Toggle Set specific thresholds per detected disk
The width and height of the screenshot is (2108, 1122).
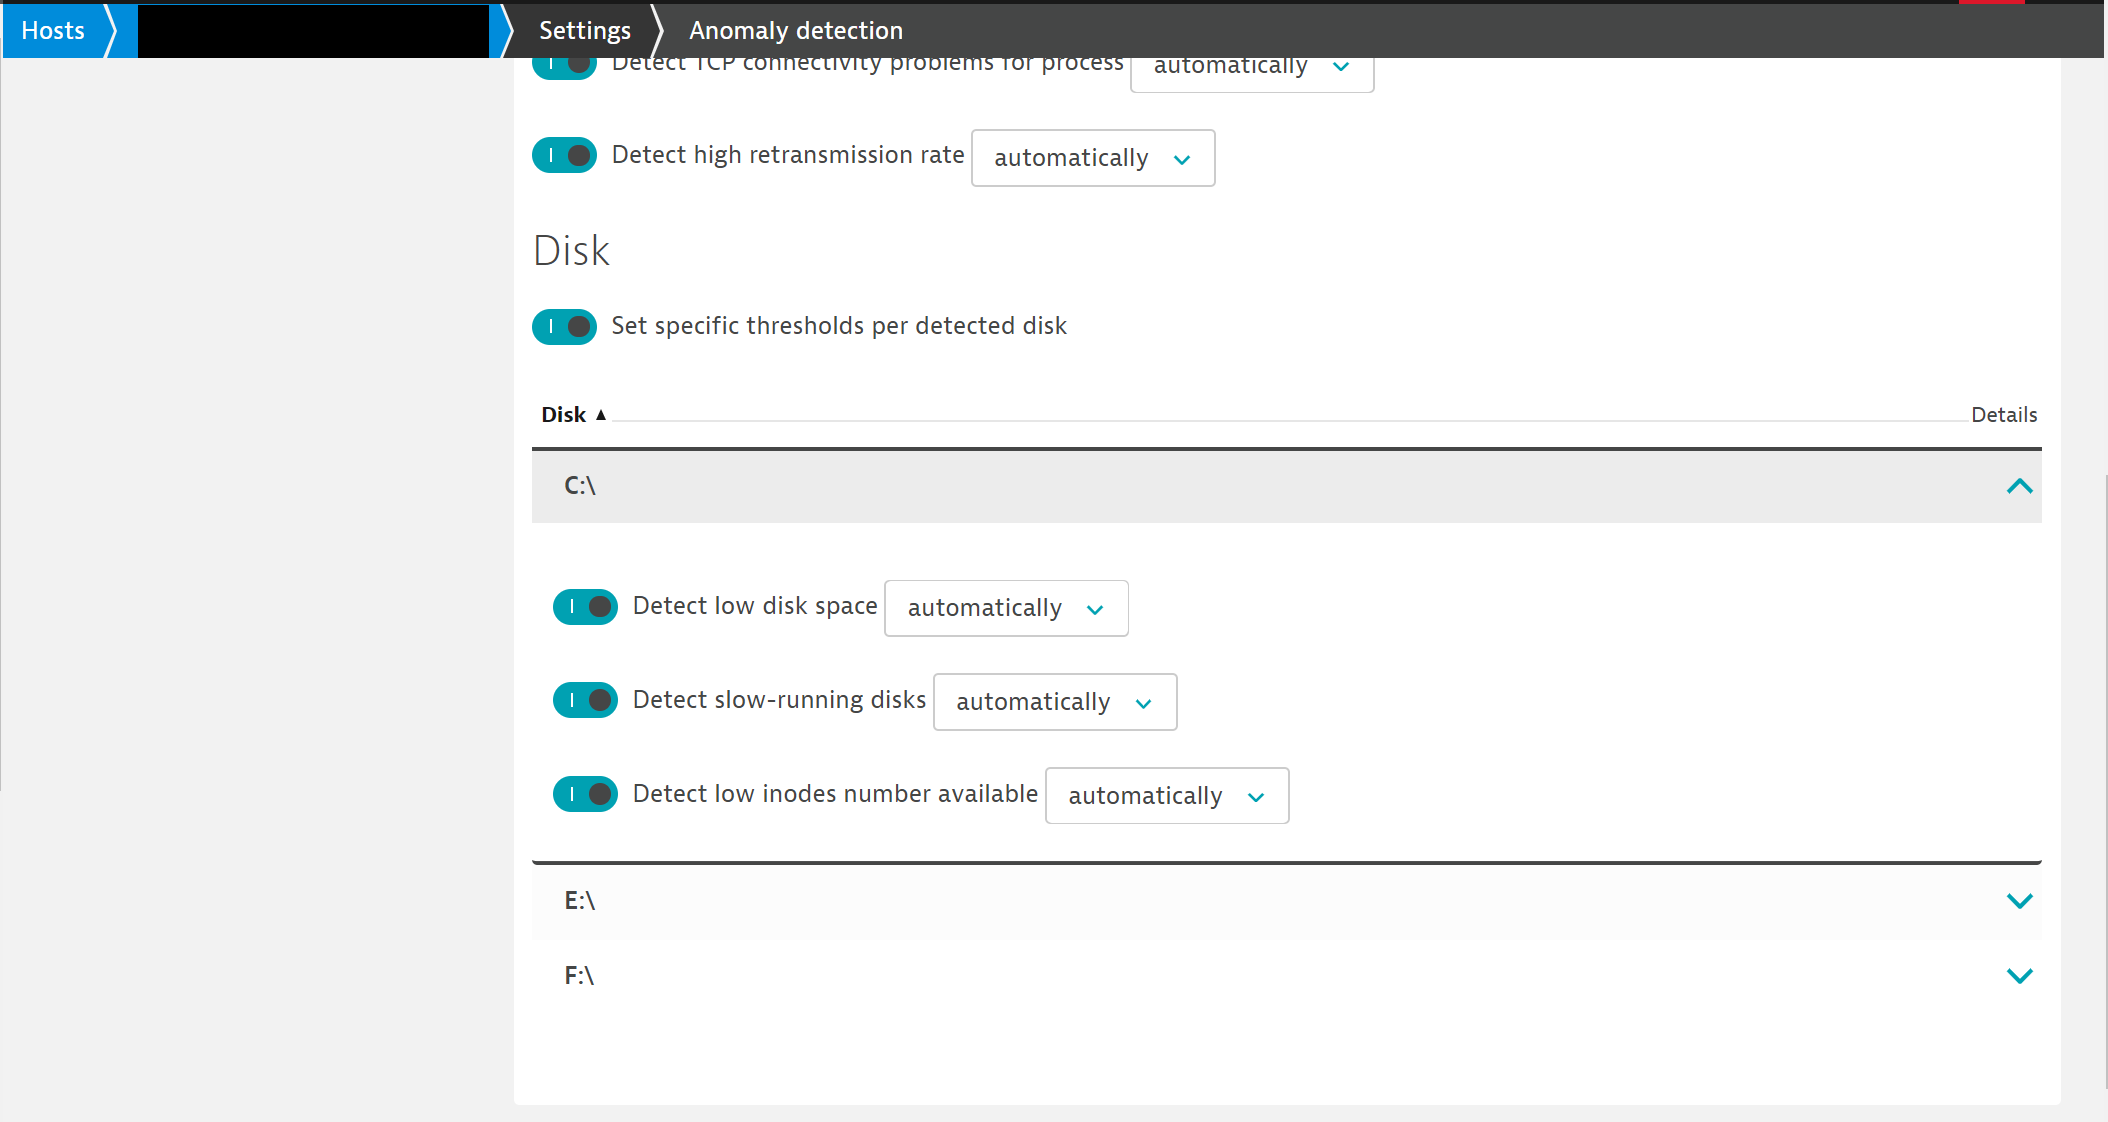coord(564,327)
